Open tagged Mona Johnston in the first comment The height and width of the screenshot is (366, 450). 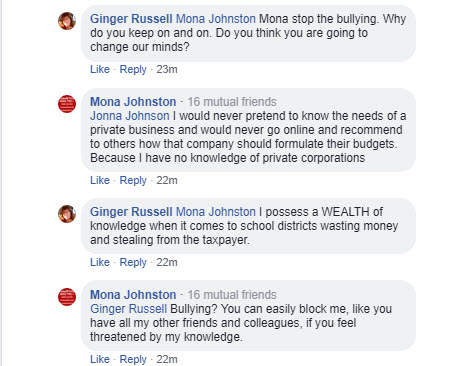tap(216, 19)
